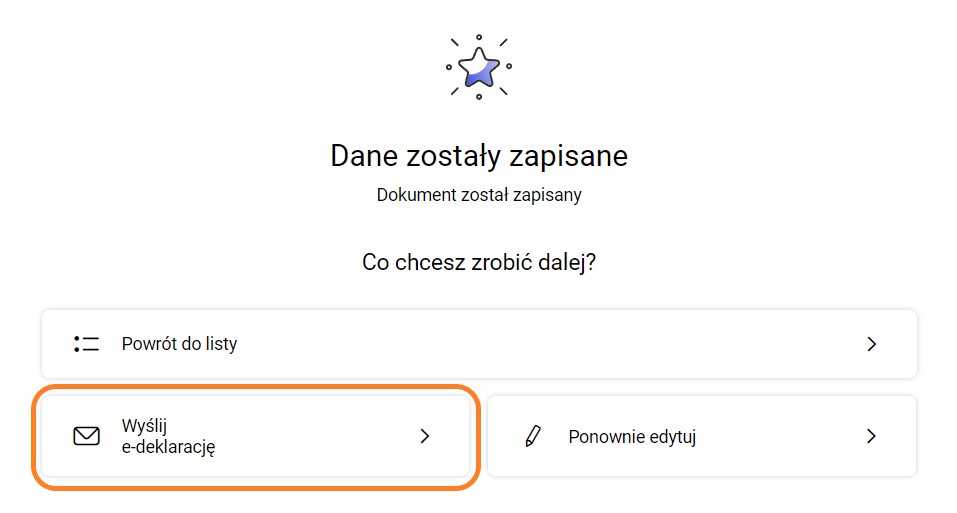The width and height of the screenshot is (957, 513).
Task: Click the sparkle rays around the star
Action: coord(503,43)
